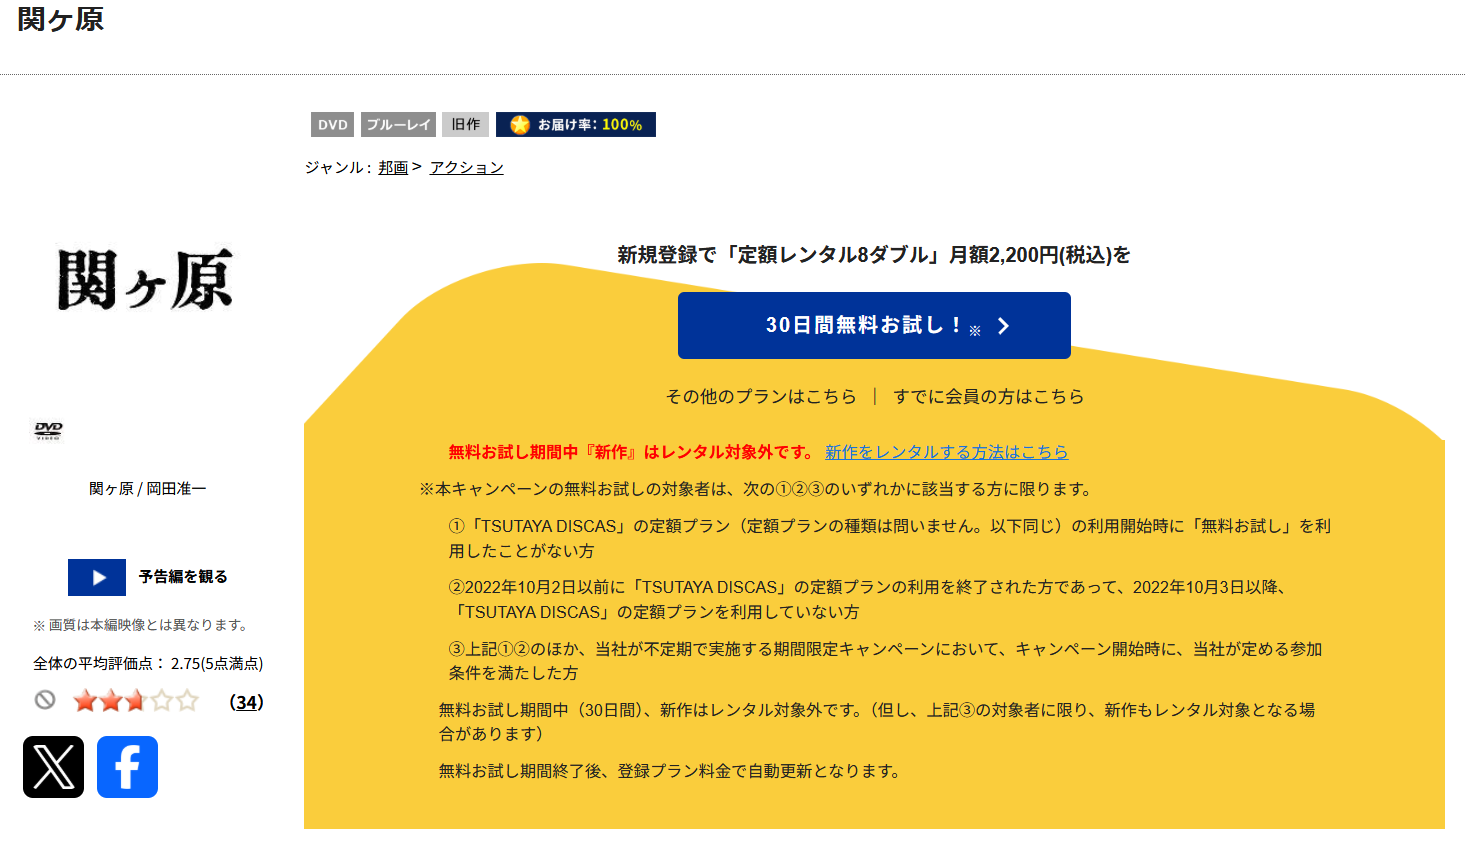Click the DVD format tag
This screenshot has width=1465, height=841.
[x=333, y=125]
